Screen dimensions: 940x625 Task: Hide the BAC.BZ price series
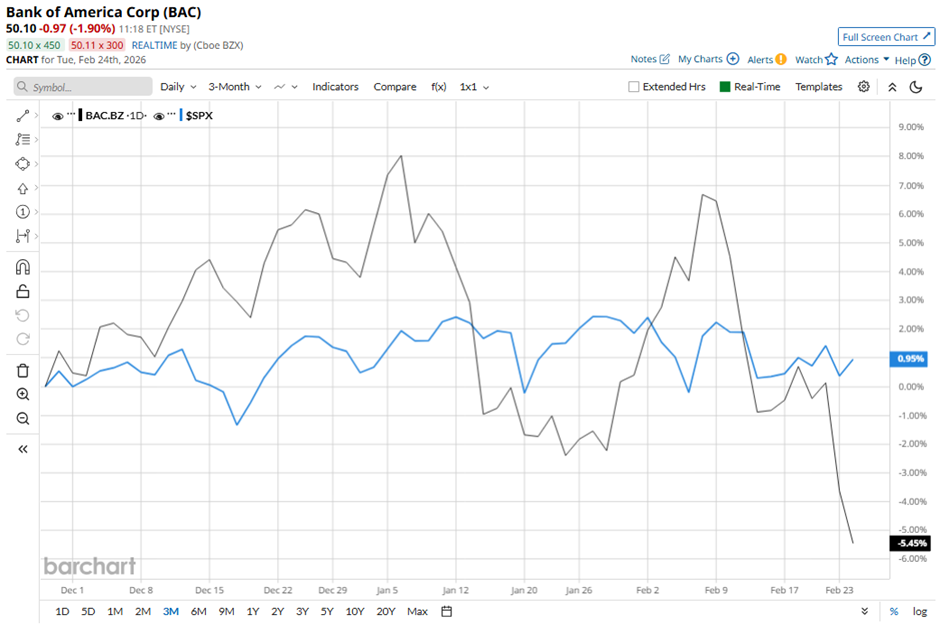(58, 115)
